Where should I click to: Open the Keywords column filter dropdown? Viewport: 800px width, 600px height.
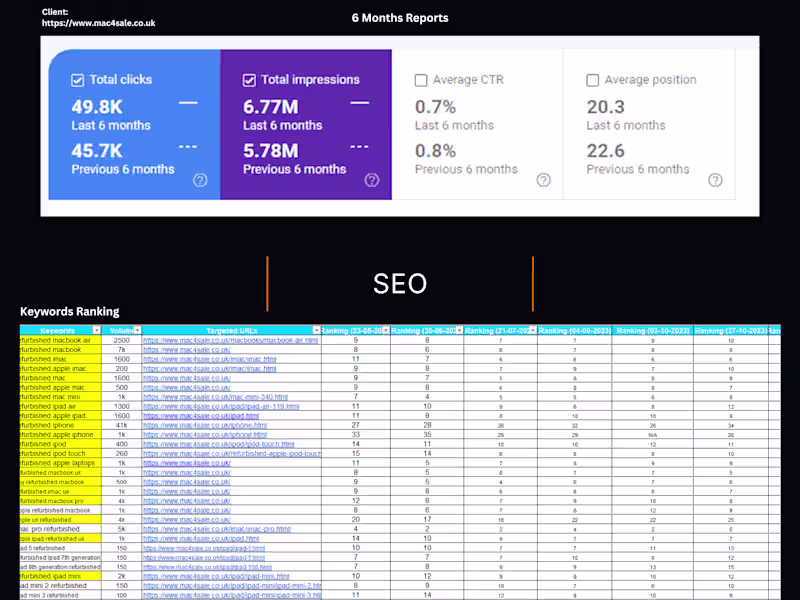[x=96, y=331]
